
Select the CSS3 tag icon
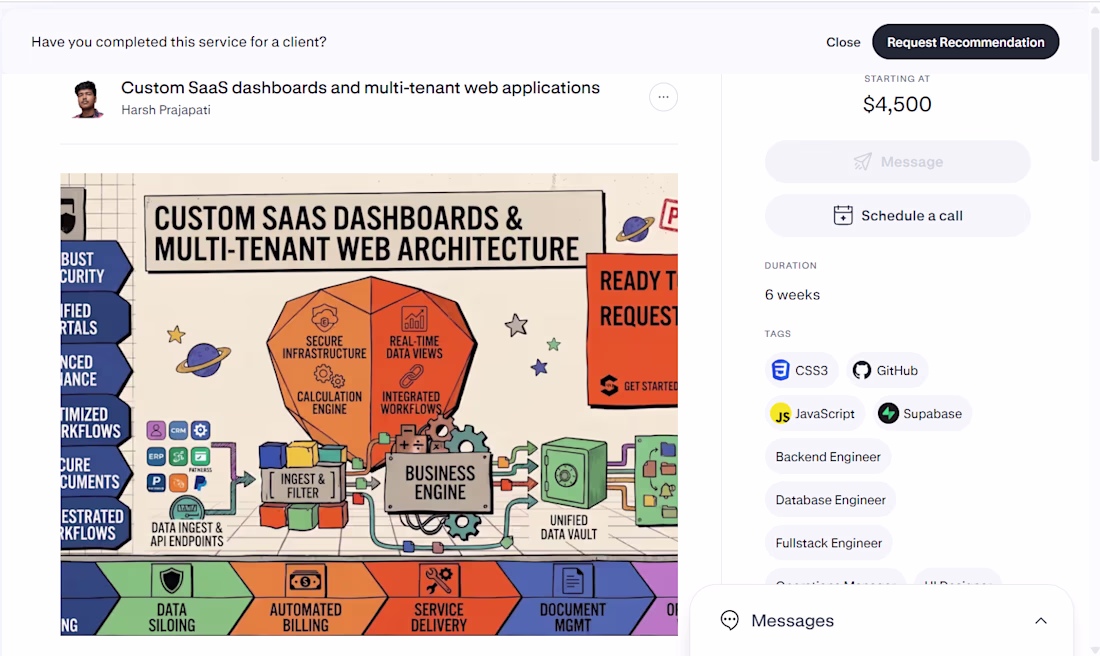tap(780, 370)
